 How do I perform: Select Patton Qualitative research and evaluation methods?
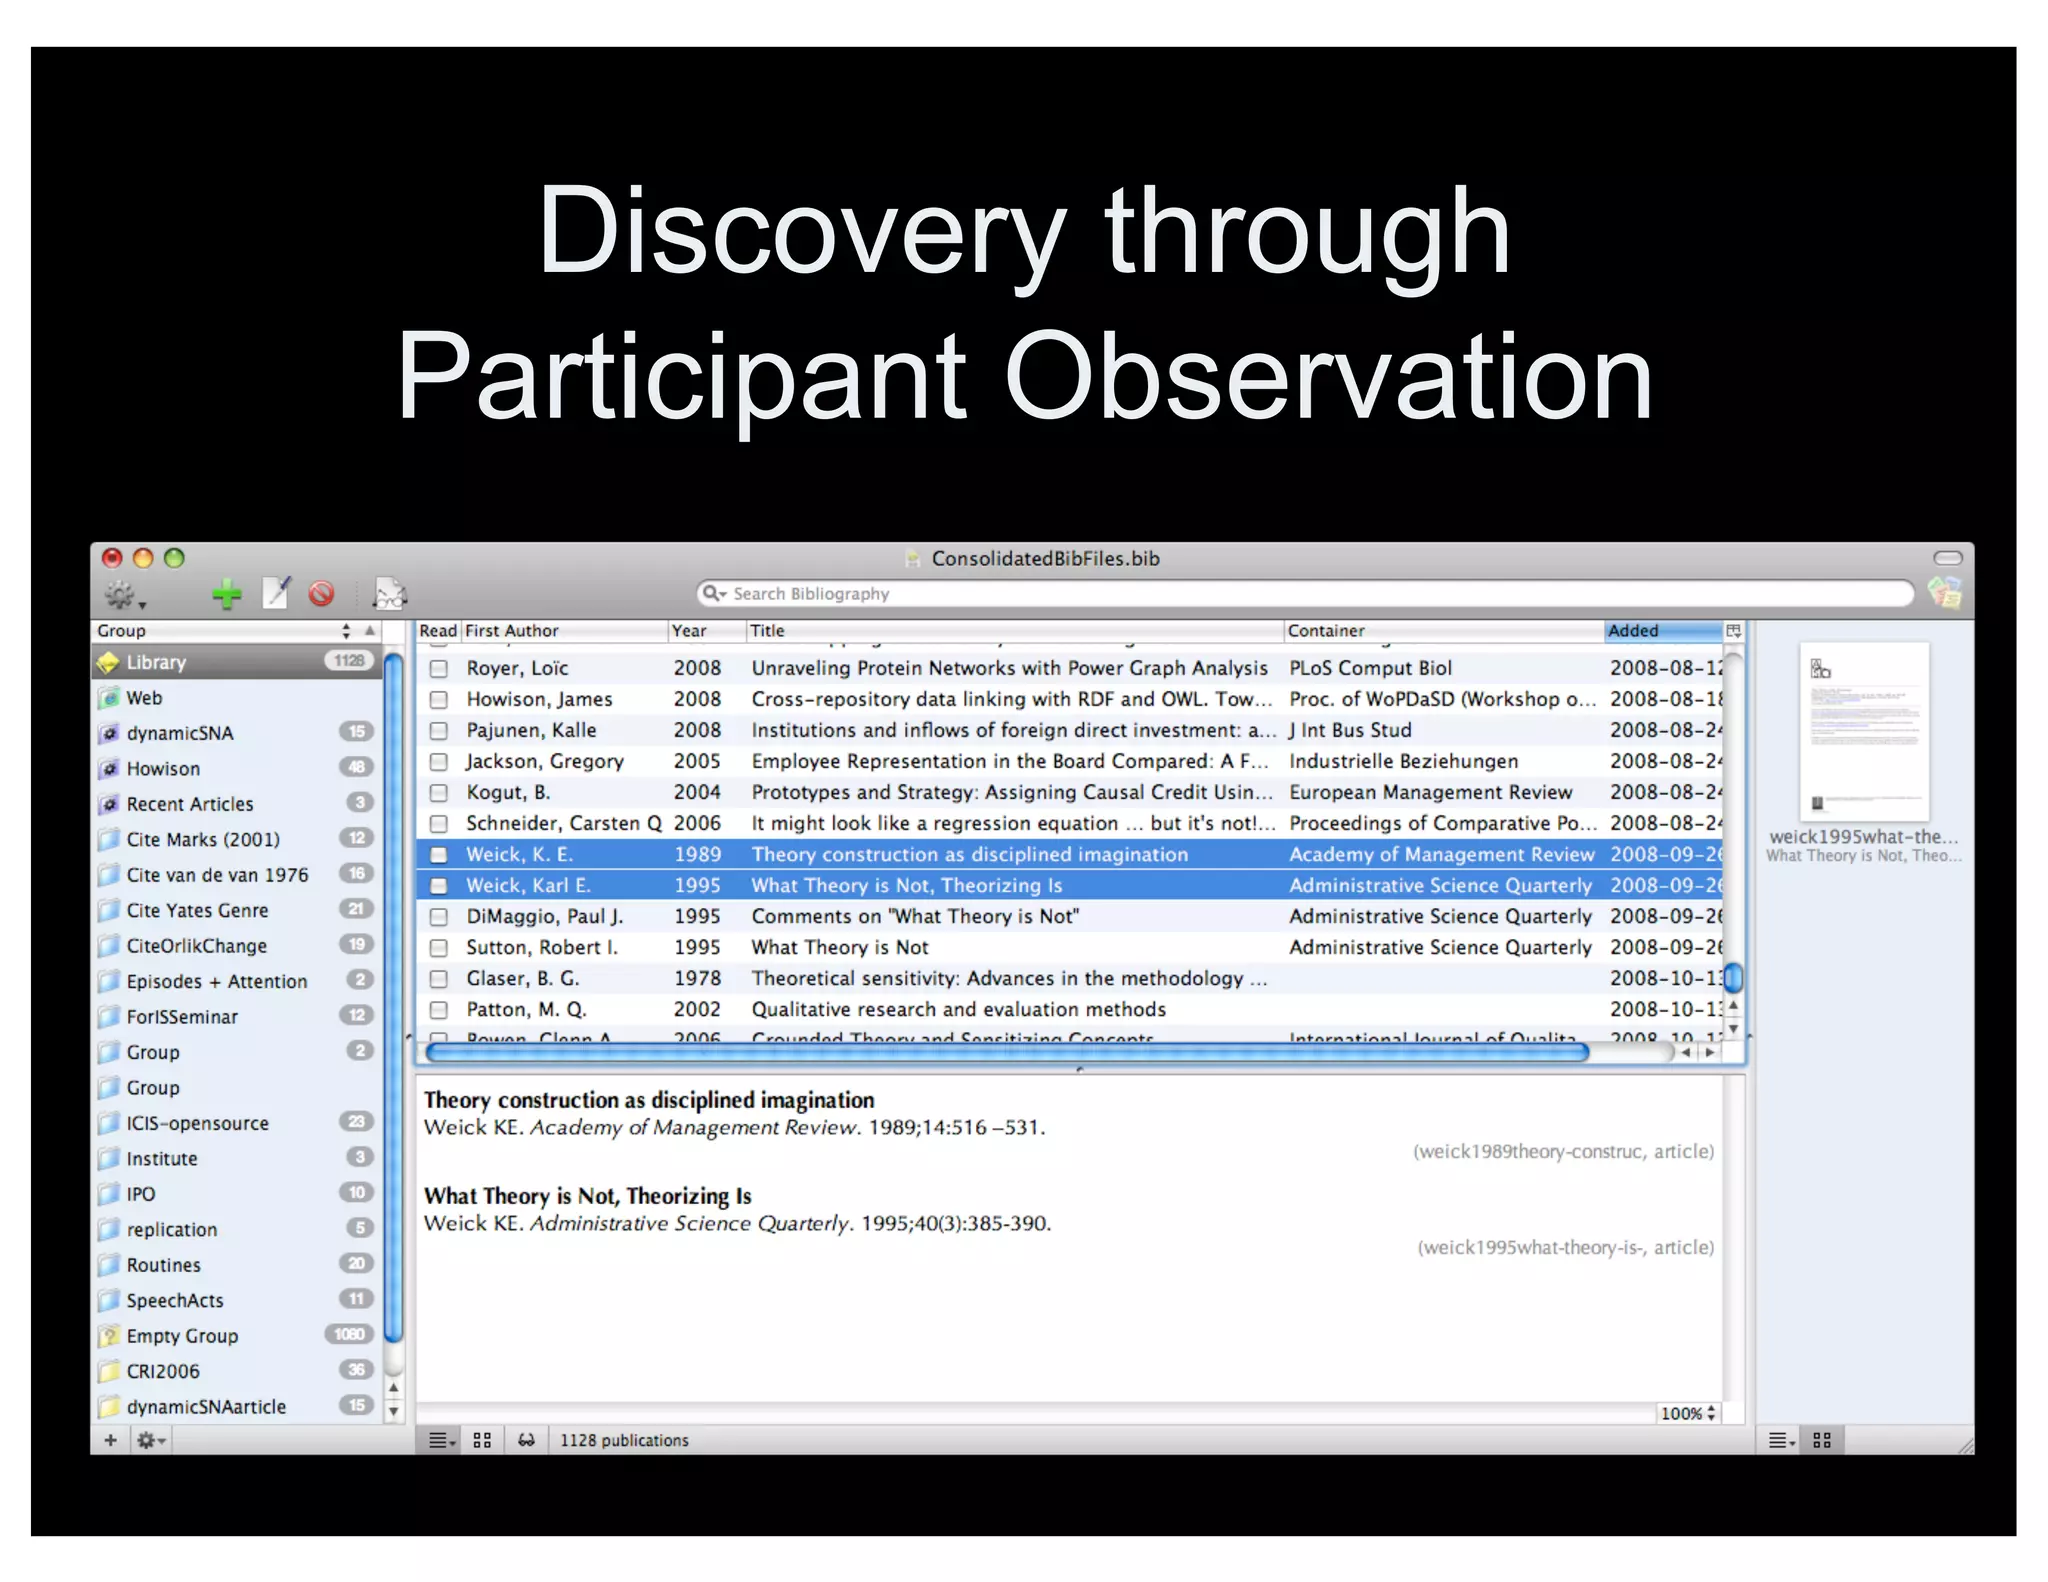click(x=1070, y=1010)
